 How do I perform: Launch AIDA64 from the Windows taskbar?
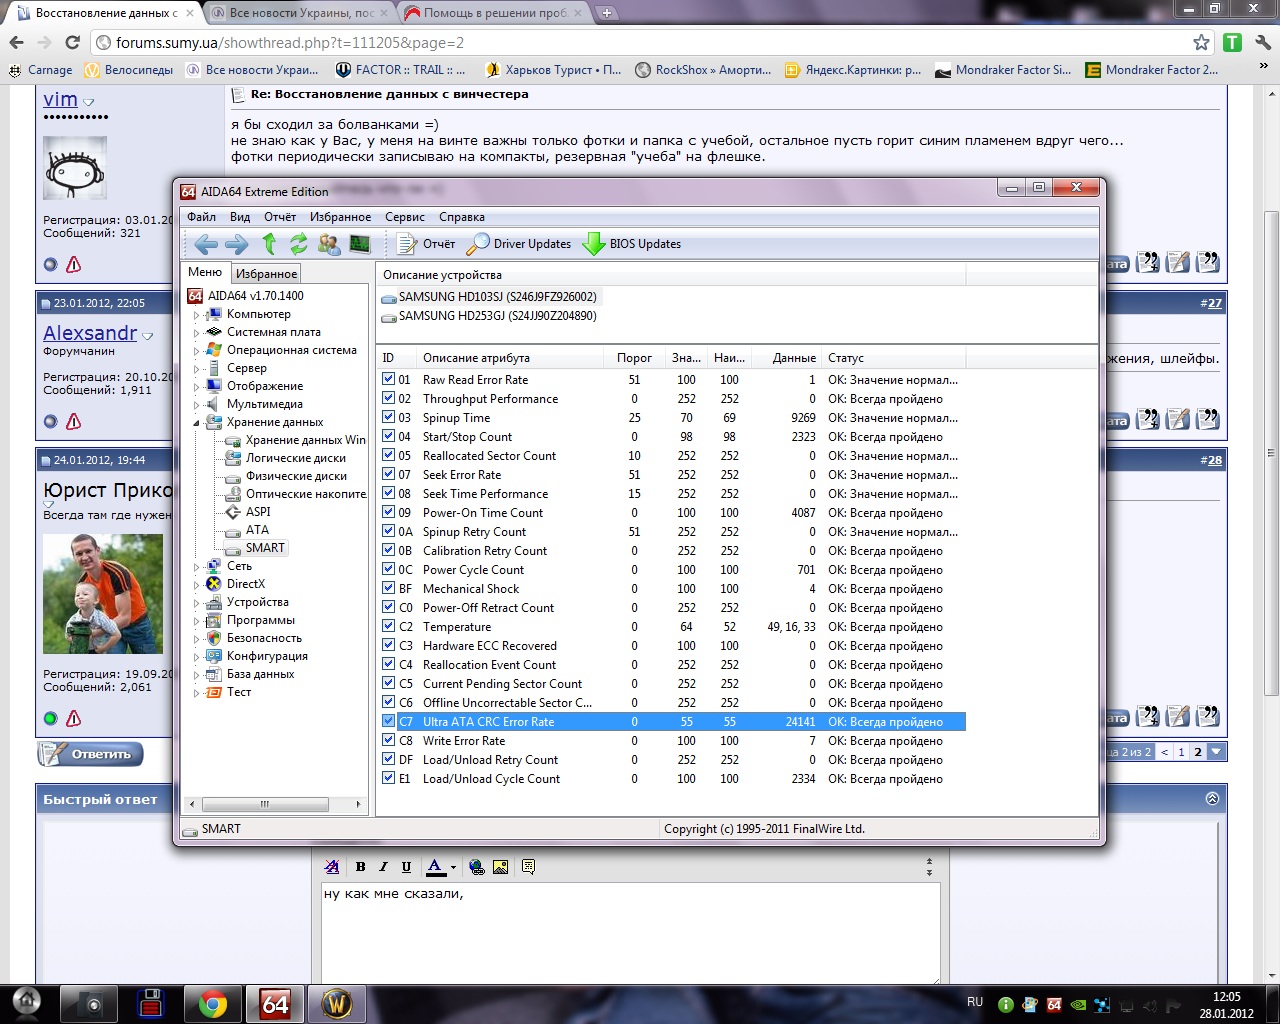(275, 1004)
